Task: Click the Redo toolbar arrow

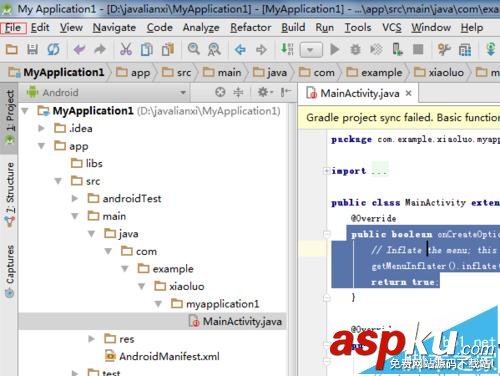Action: pos(100,50)
